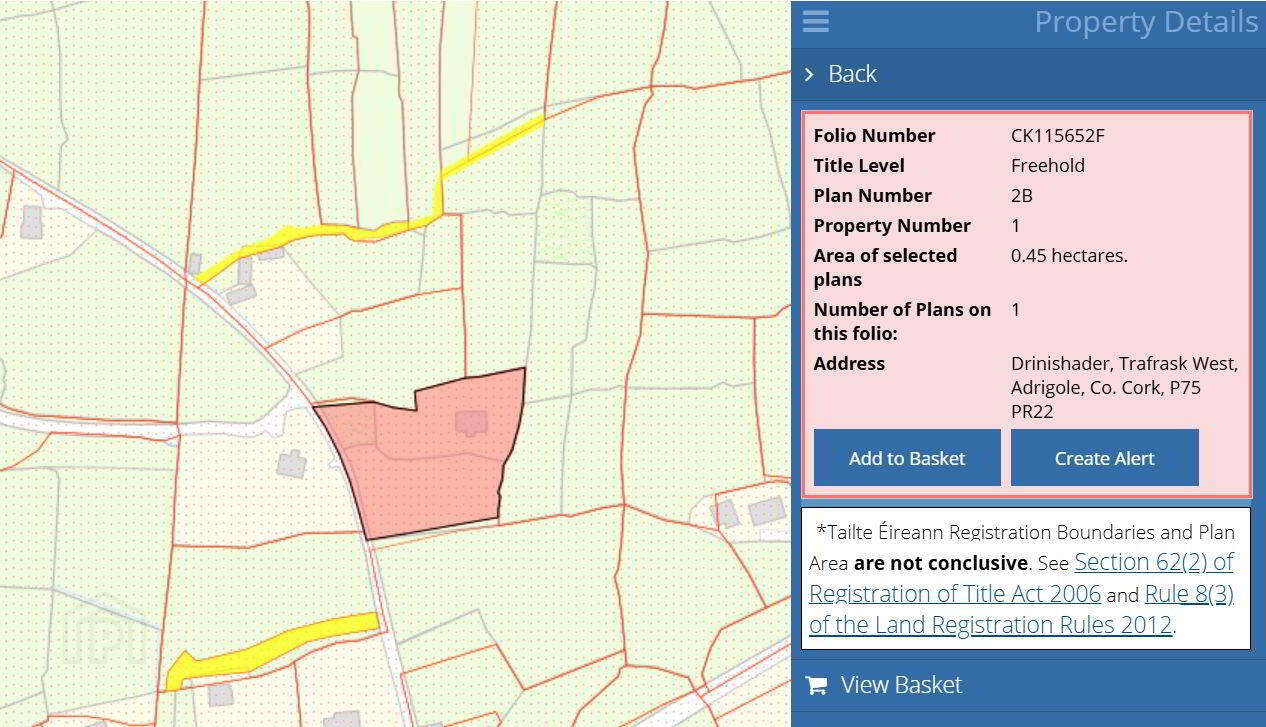Click the 'are not conclusive' bold text

940,563
